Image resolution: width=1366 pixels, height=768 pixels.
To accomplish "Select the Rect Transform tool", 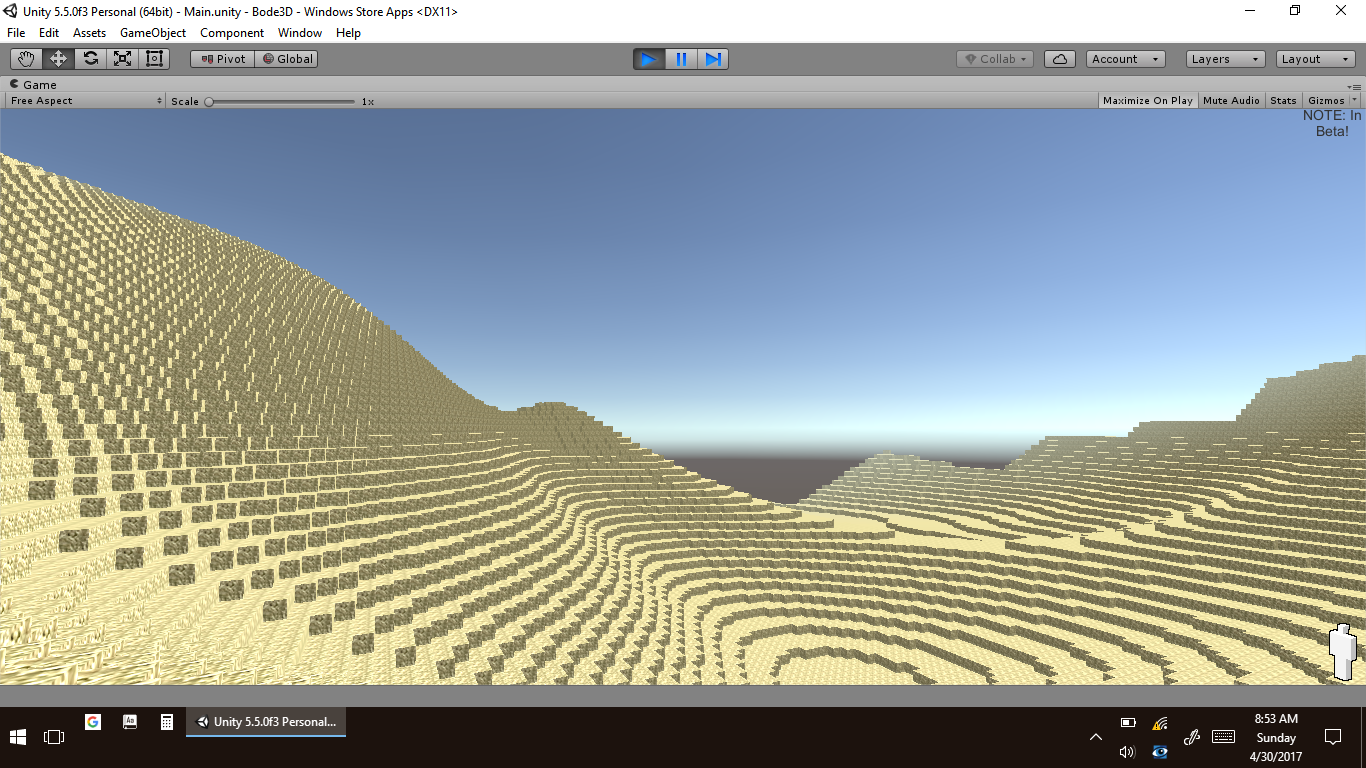I will [x=154, y=59].
